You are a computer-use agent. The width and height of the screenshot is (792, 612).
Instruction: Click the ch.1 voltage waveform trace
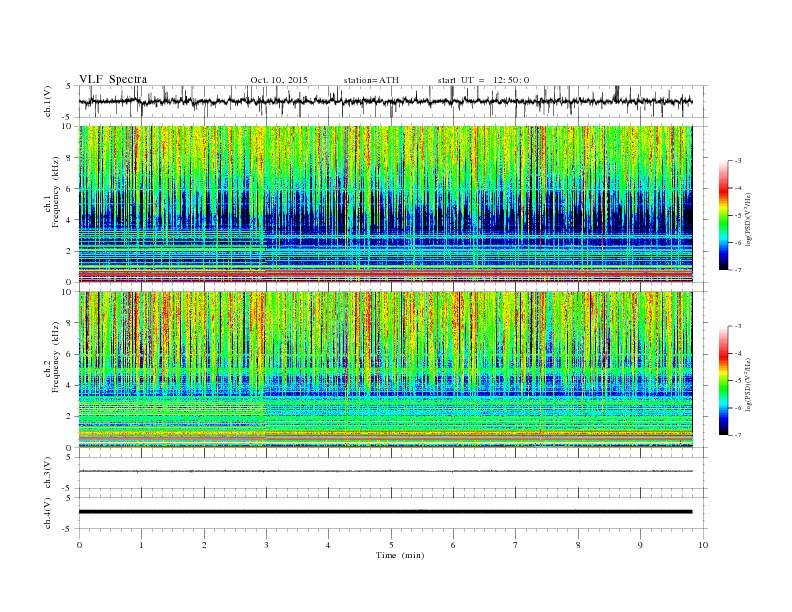[385, 101]
